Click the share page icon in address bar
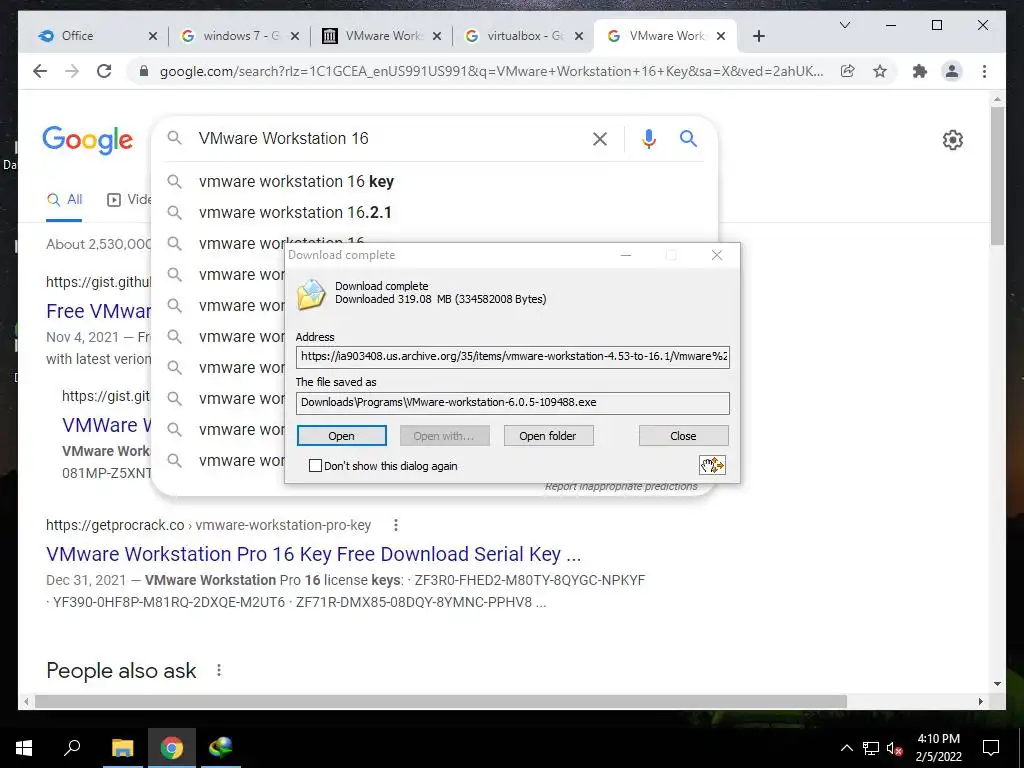 (x=848, y=71)
